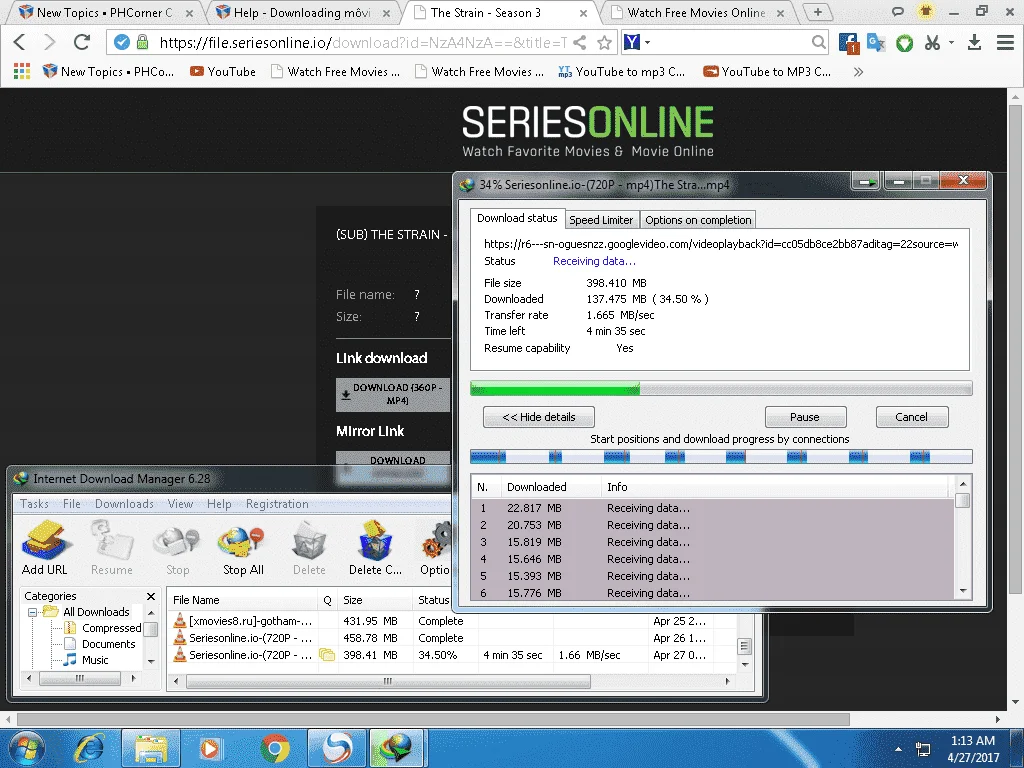Open the Facebook extension icon
The width and height of the screenshot is (1024, 768).
tap(848, 43)
